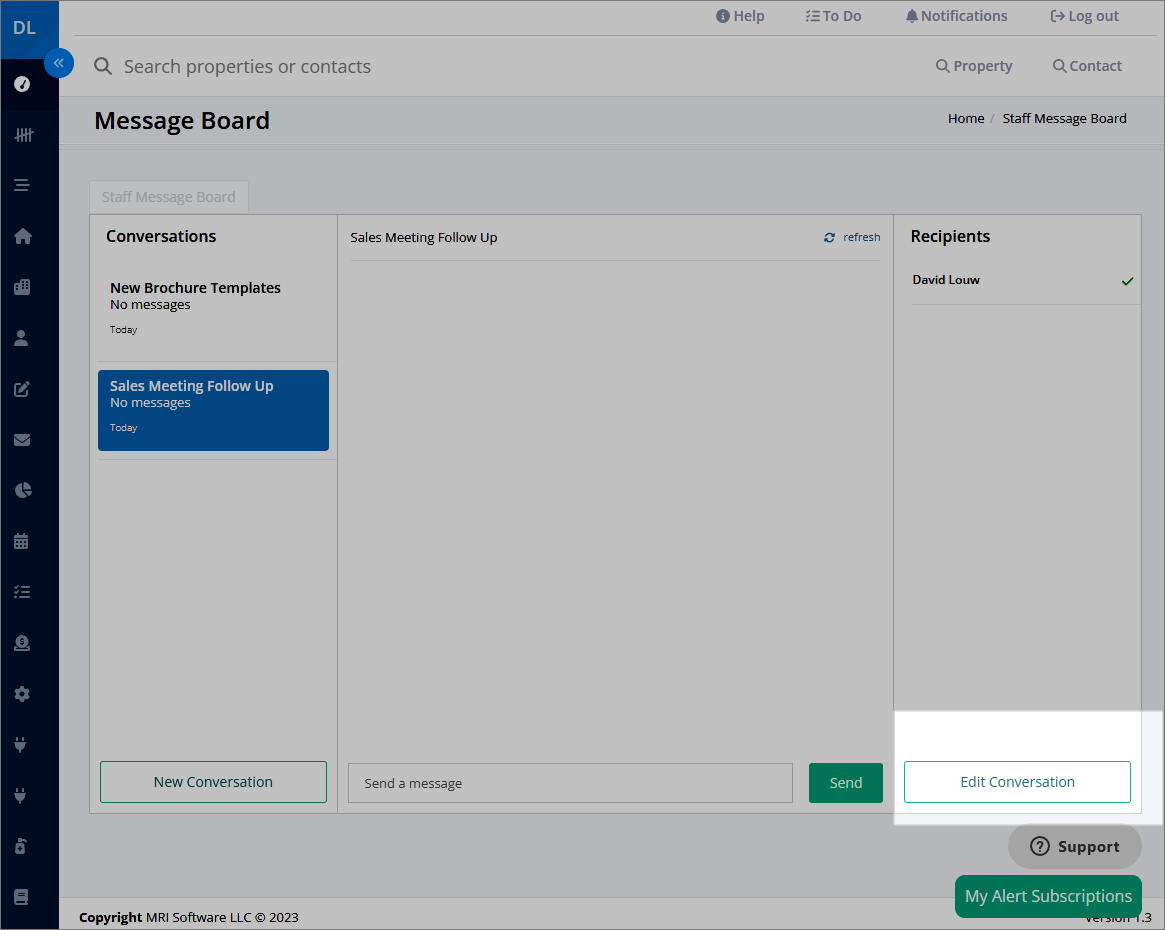Open the buildings icon in sidebar

(22, 287)
